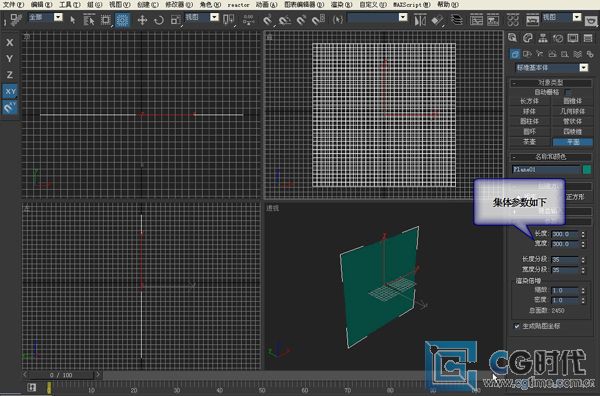Click the Select Object arrow tool

pyautogui.click(x=73, y=20)
